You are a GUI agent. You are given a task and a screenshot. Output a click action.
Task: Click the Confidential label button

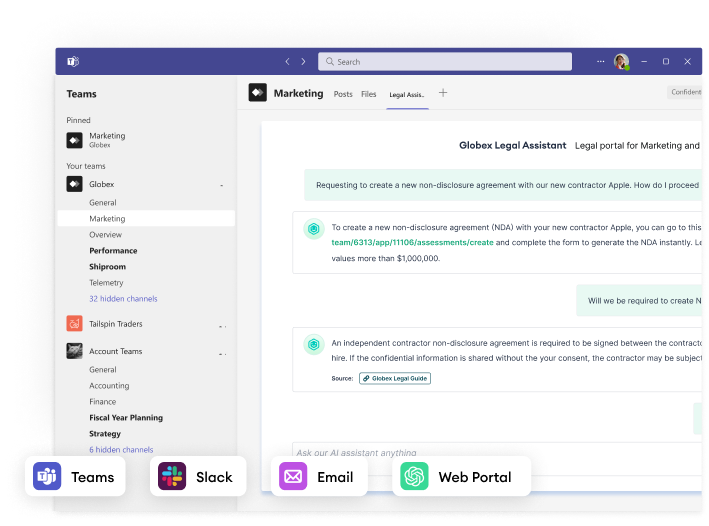685,92
